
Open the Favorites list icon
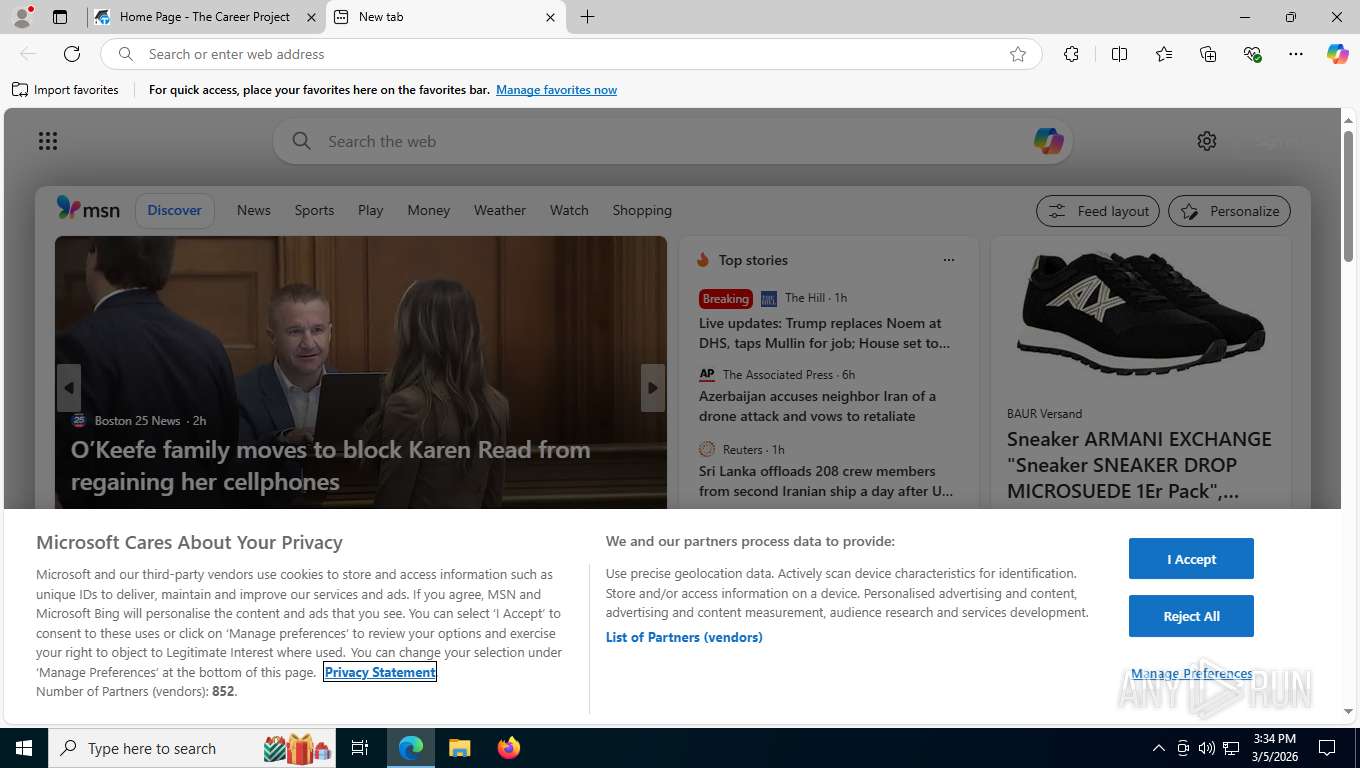pyautogui.click(x=1164, y=54)
